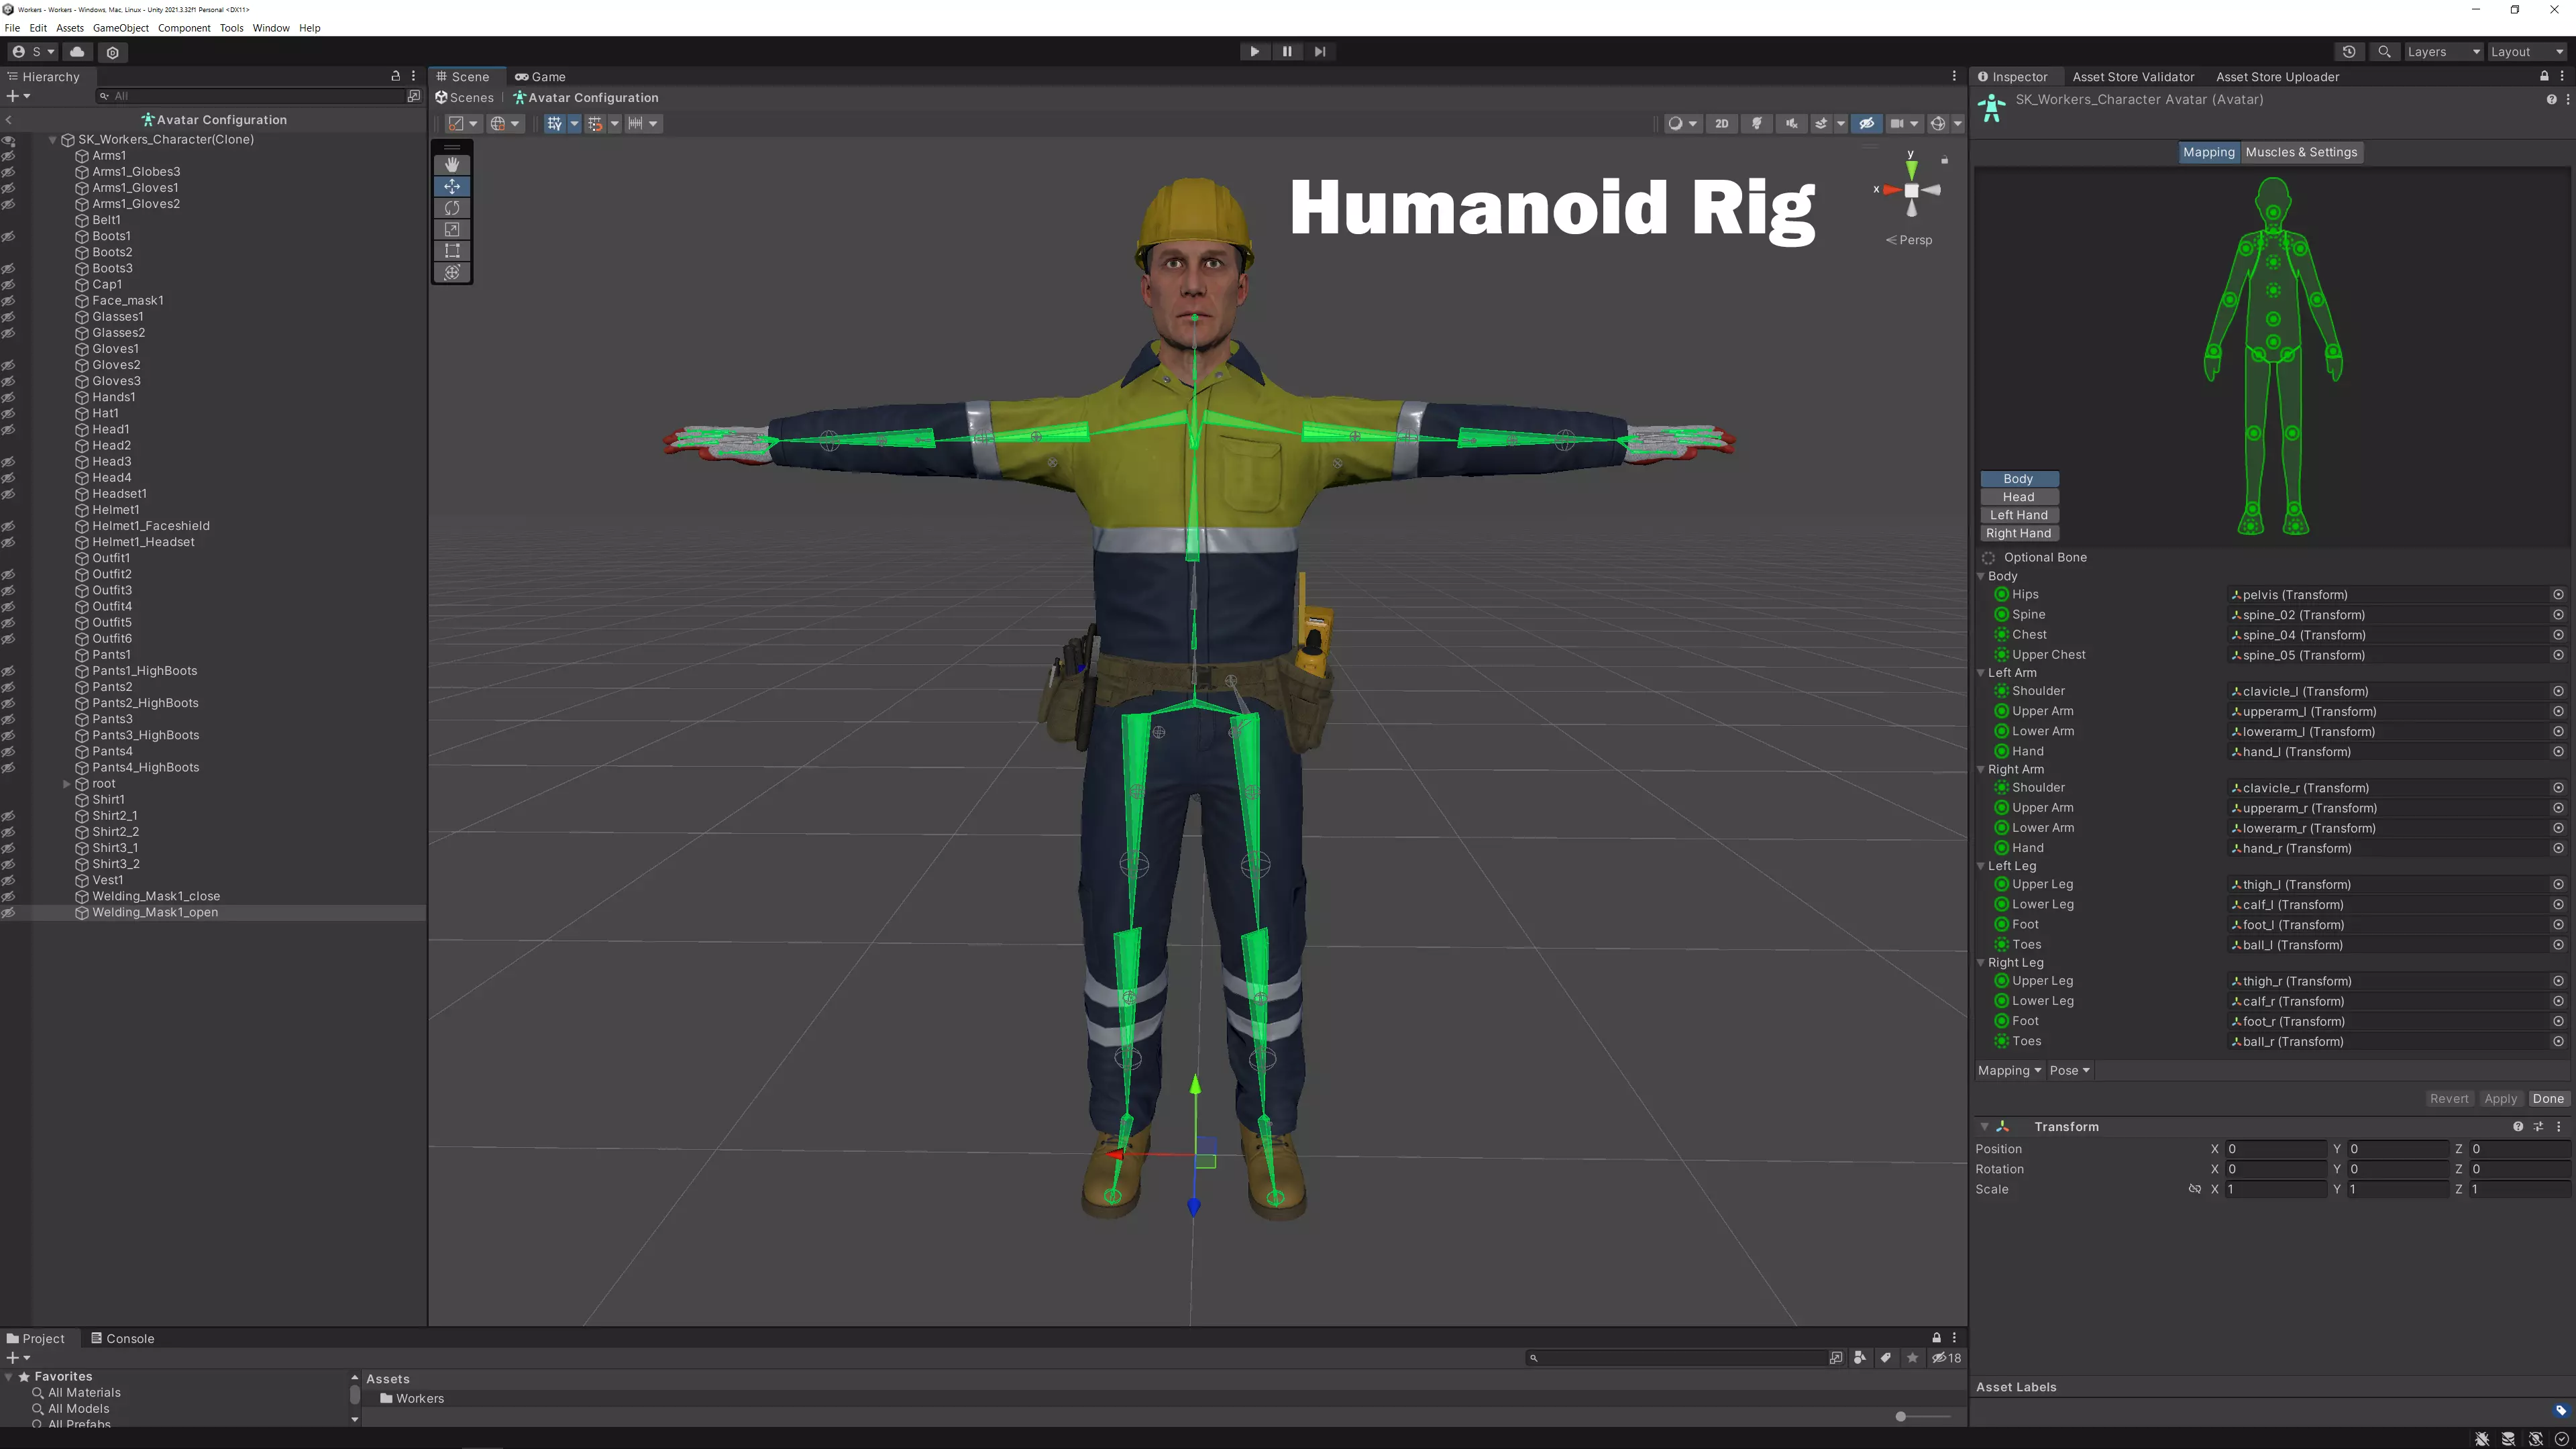Toggle constrained proportions link for Scale
The width and height of the screenshot is (2576, 1449).
coord(2194,1190)
